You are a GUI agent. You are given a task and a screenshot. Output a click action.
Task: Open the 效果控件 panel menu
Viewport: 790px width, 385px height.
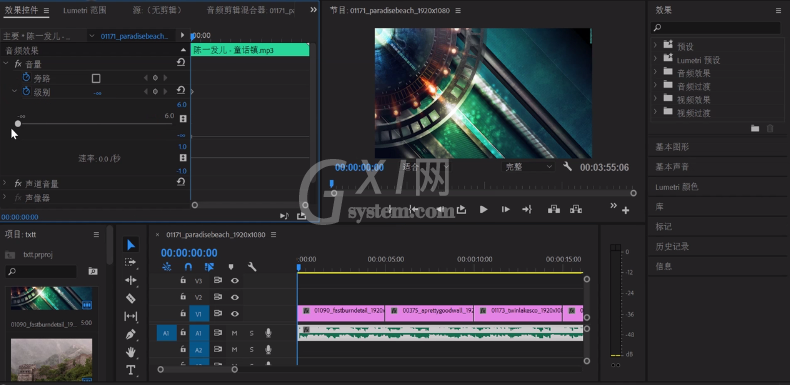click(x=46, y=11)
